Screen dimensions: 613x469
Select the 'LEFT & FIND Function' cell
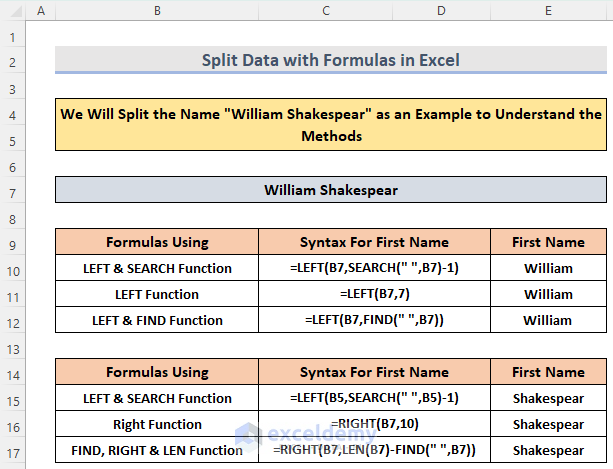coord(157,320)
